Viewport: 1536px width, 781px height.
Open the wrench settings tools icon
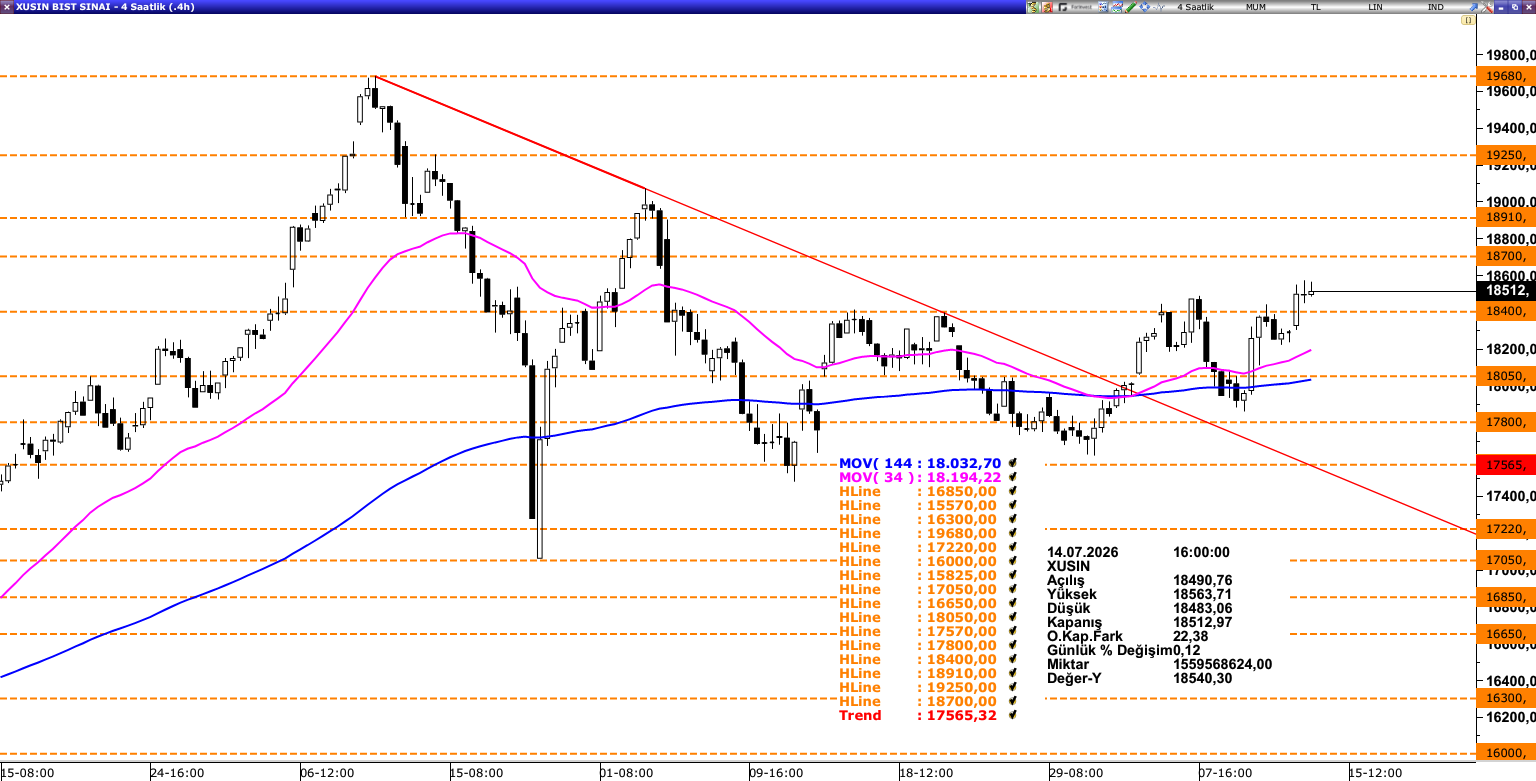(x=1487, y=7)
